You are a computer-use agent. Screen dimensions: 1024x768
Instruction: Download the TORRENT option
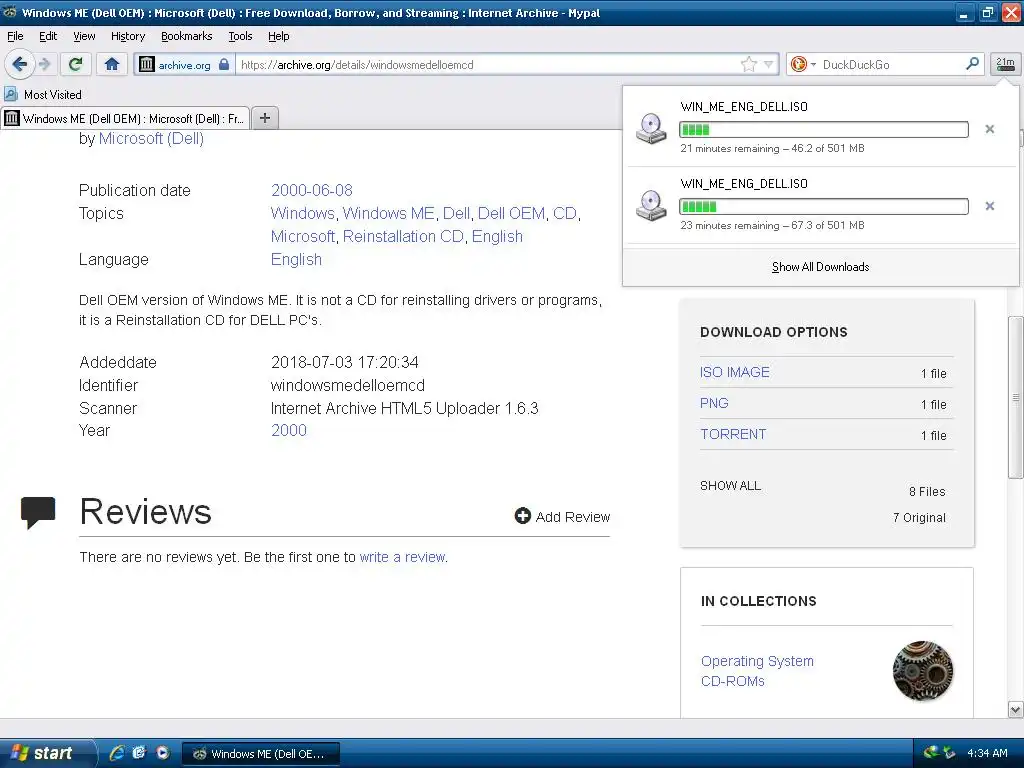point(733,434)
